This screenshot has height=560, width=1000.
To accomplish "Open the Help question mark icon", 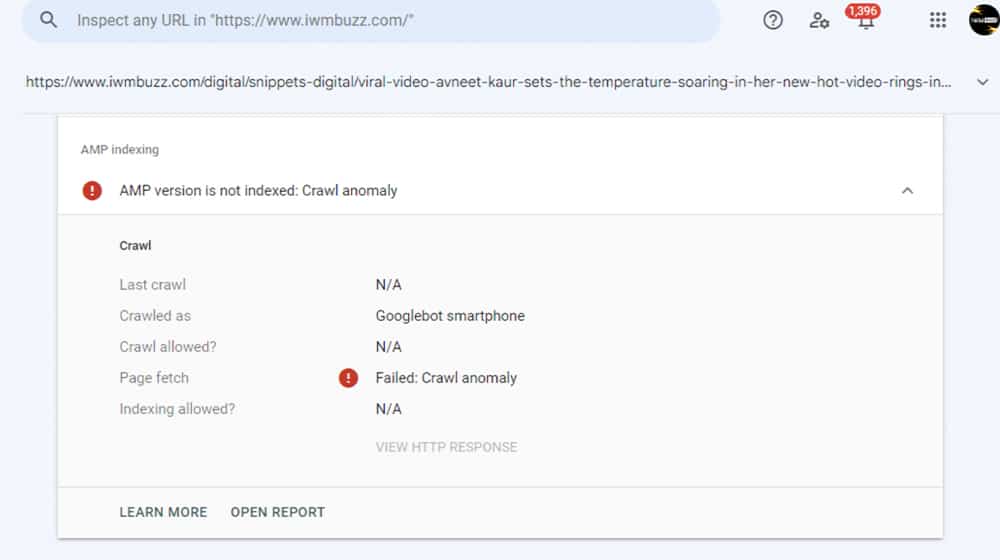I will 773,20.
